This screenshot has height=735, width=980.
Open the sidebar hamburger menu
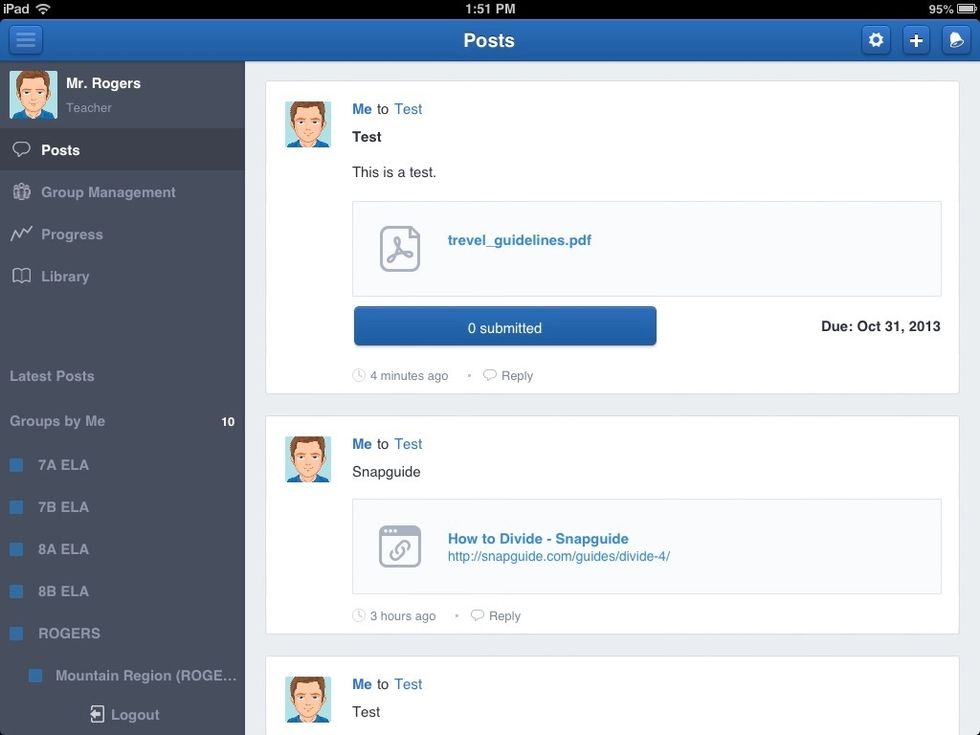[x=25, y=39]
